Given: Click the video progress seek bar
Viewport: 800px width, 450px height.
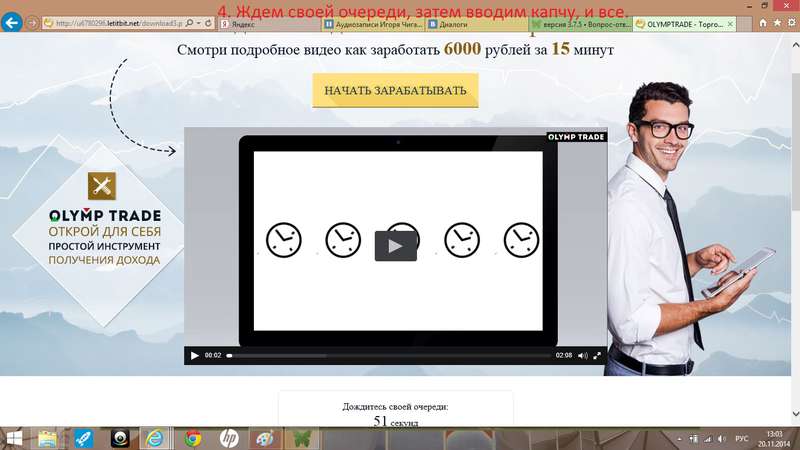Looking at the screenshot, I should (389, 356).
